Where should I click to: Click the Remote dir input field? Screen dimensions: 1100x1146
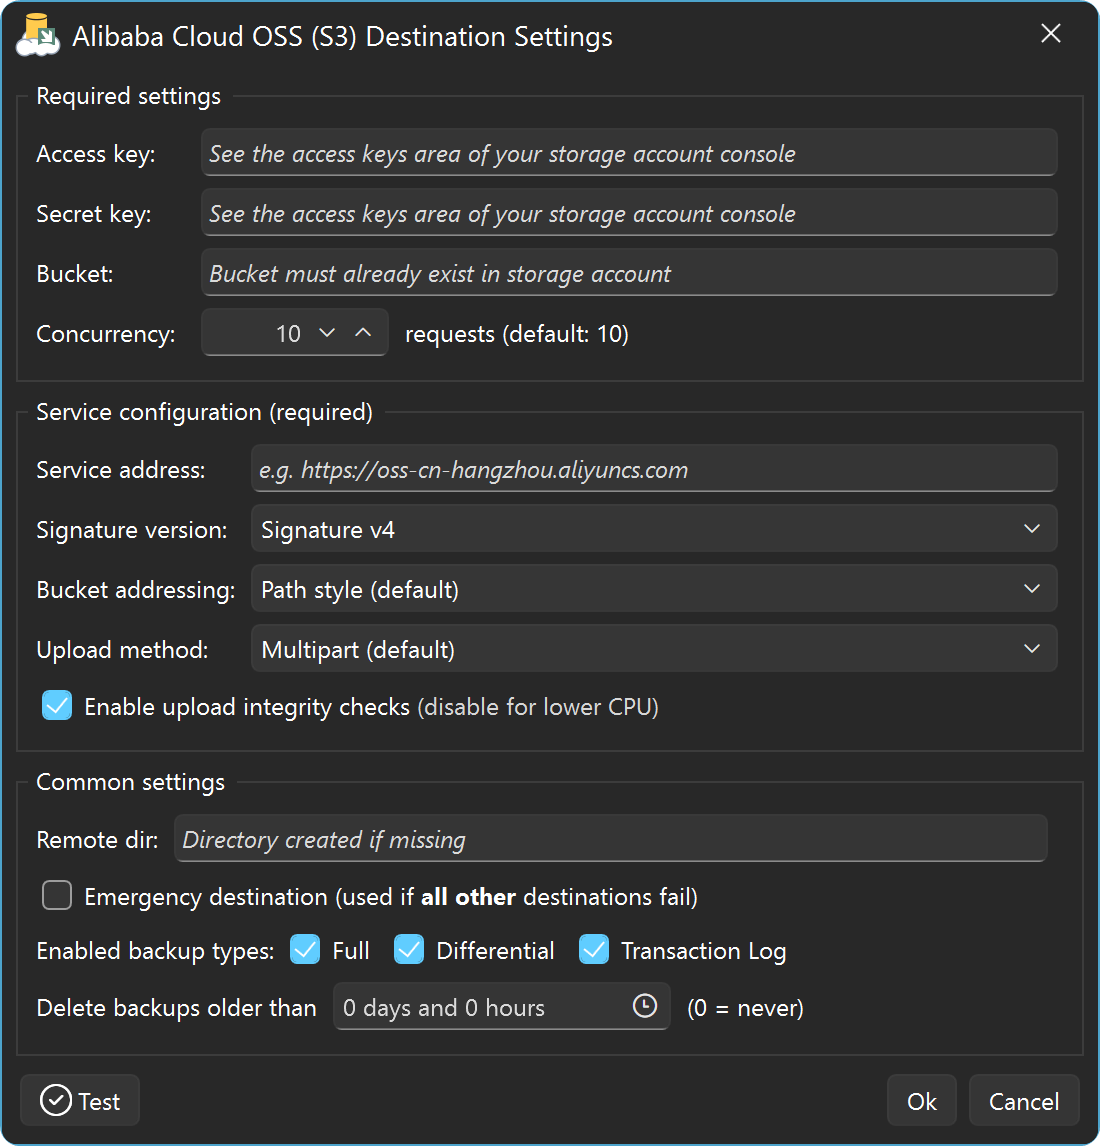coord(610,838)
